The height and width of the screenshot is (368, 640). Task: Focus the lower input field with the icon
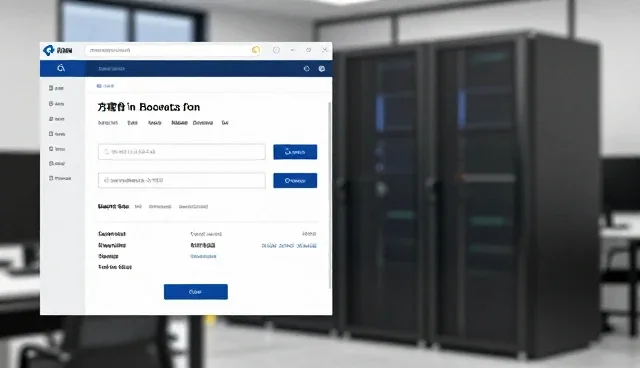(x=182, y=180)
